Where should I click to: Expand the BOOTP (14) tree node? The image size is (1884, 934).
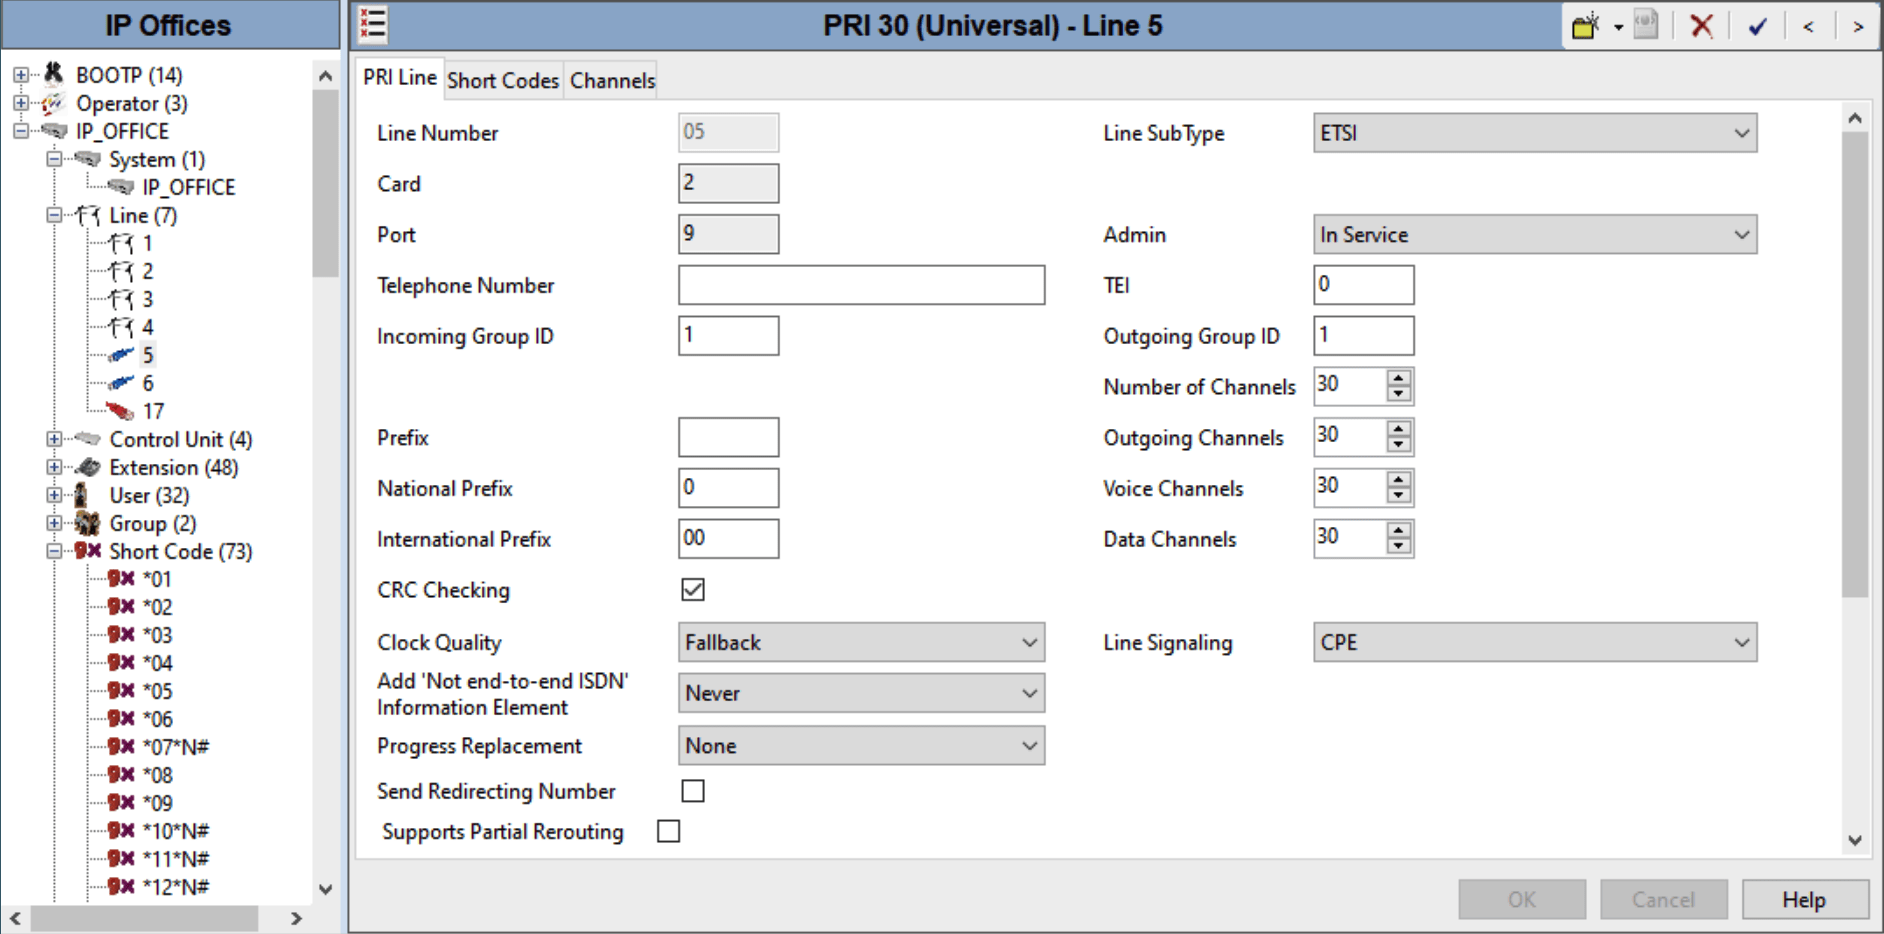click(21, 75)
